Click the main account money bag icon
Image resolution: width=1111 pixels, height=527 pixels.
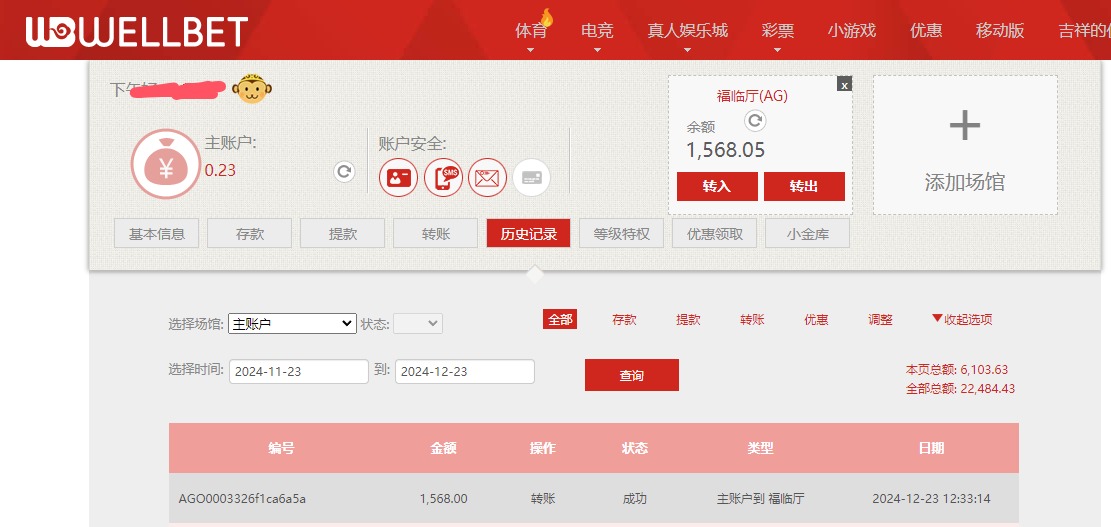click(165, 165)
